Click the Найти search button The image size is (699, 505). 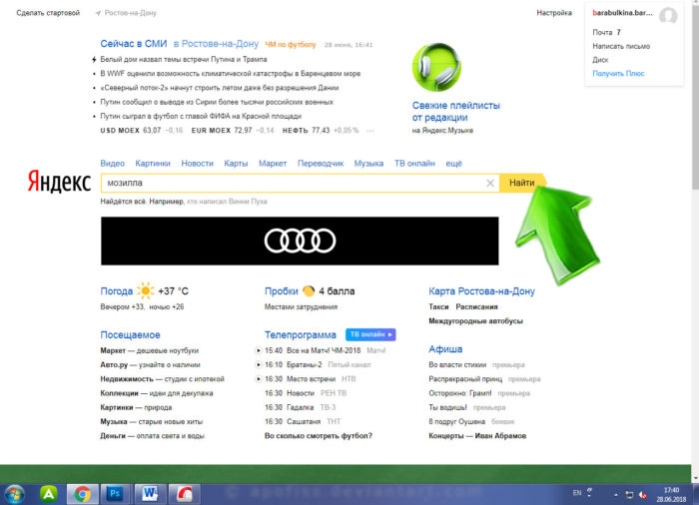[522, 183]
